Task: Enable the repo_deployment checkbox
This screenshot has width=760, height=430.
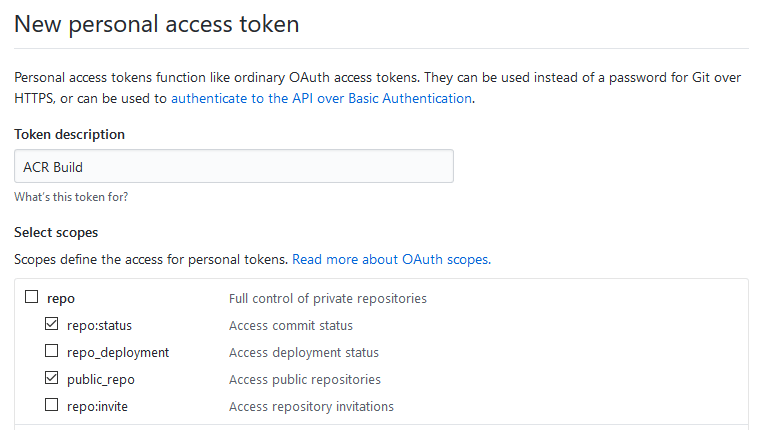Action: [51, 351]
